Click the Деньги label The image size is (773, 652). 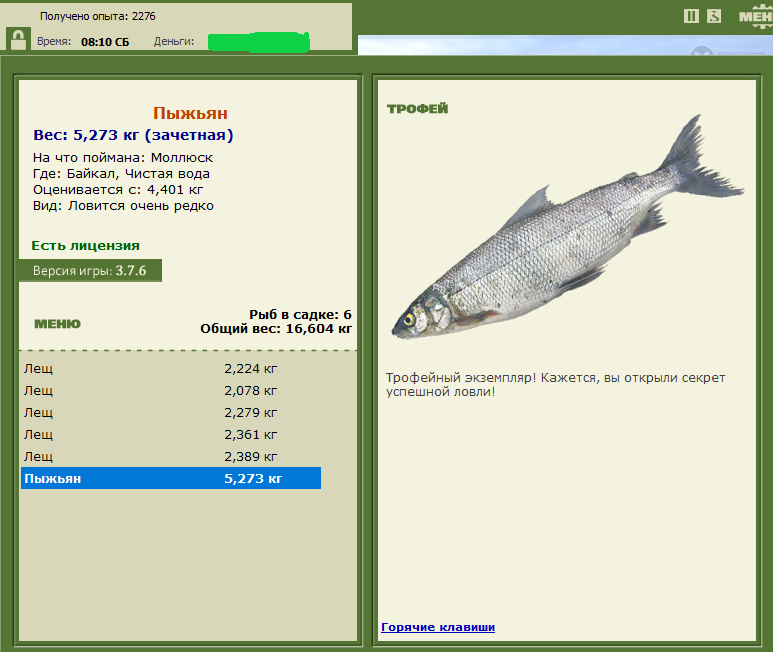174,41
